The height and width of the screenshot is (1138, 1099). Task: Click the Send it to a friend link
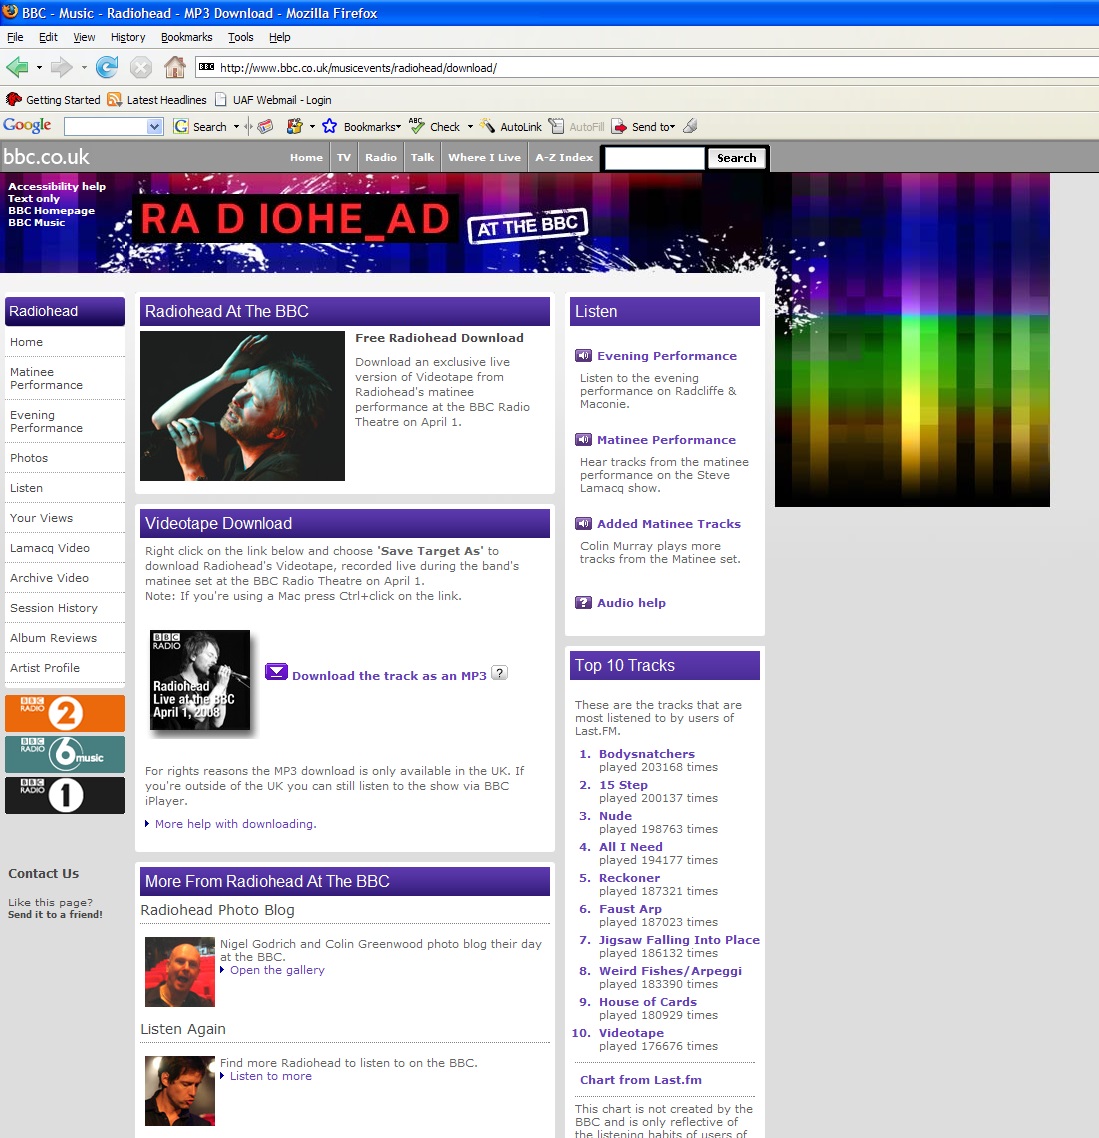(55, 914)
